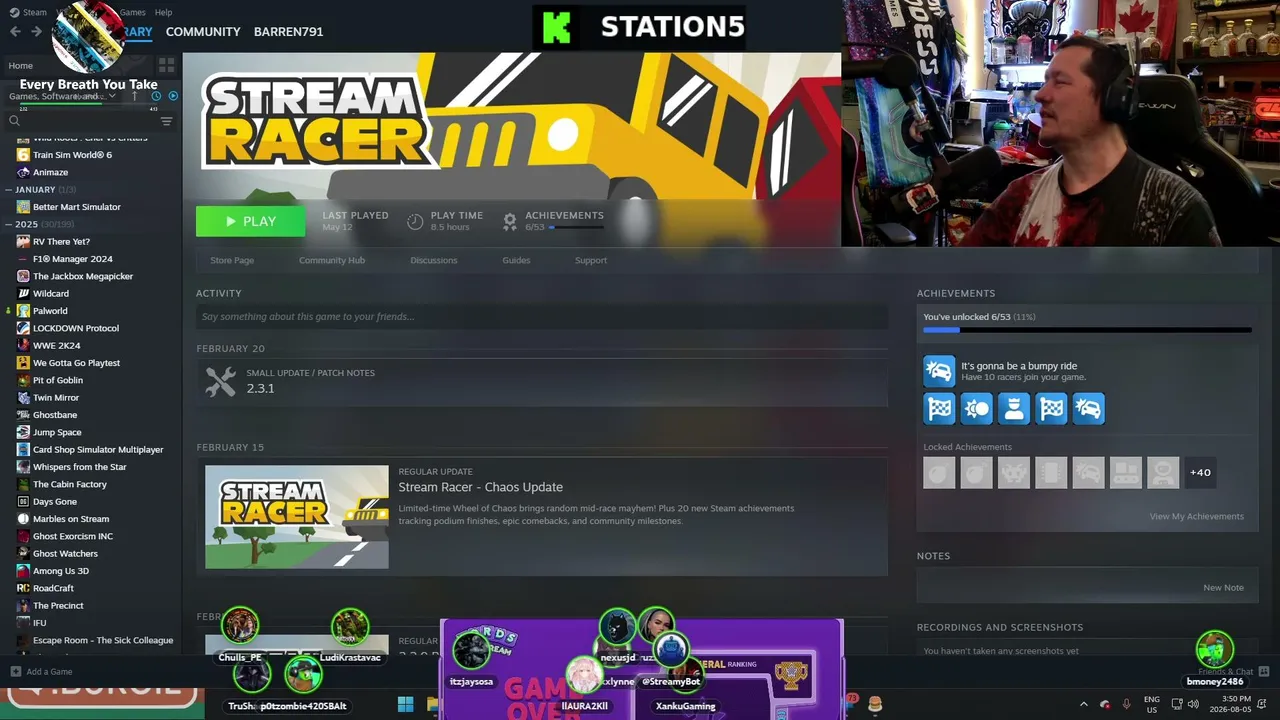
Task: Click the Wildcard game icon
Action: [23, 294]
